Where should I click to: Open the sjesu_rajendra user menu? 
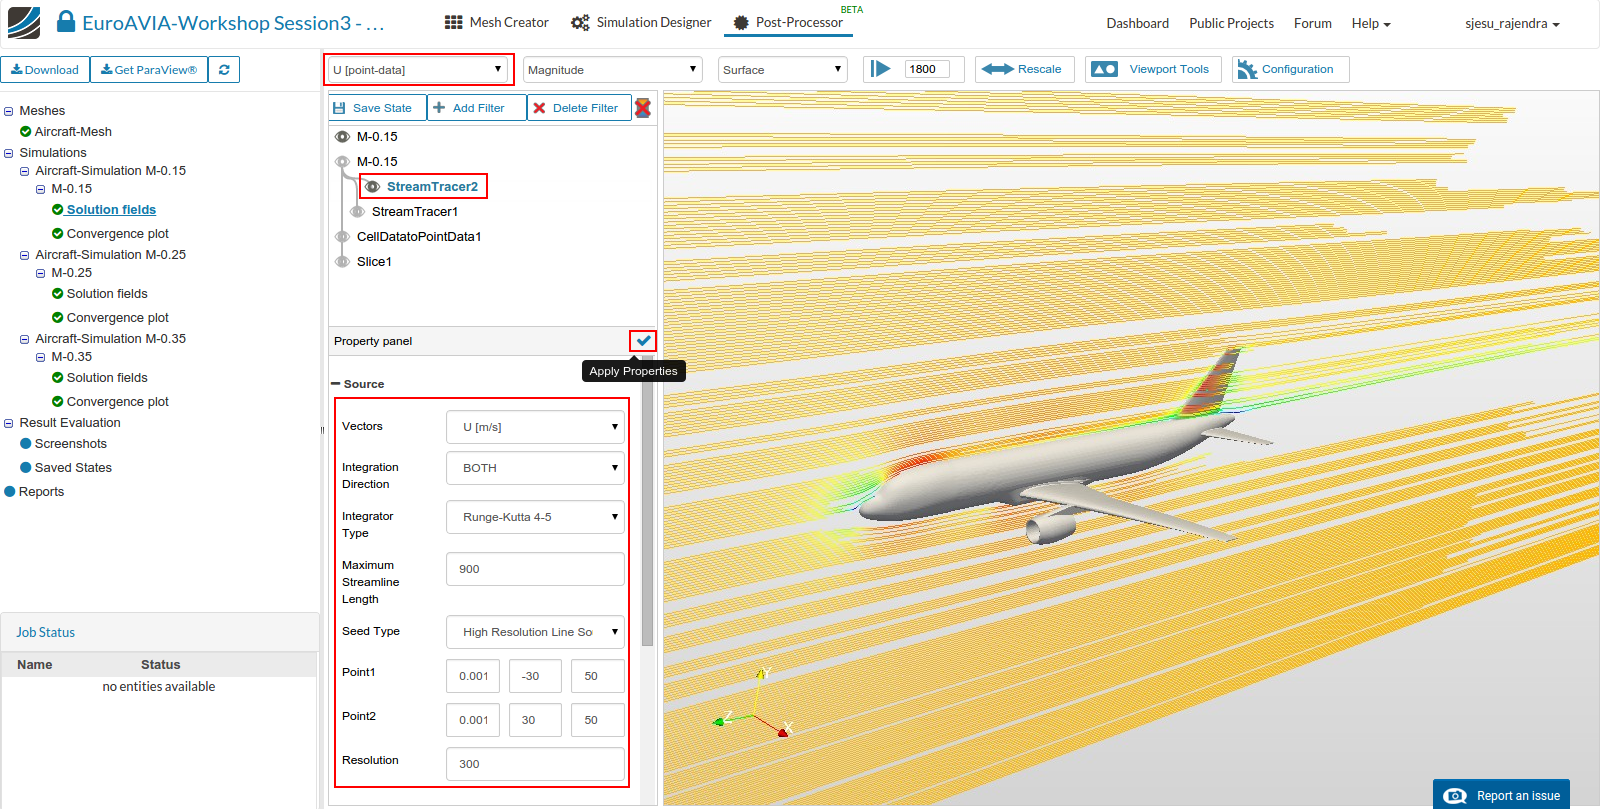coord(1512,23)
